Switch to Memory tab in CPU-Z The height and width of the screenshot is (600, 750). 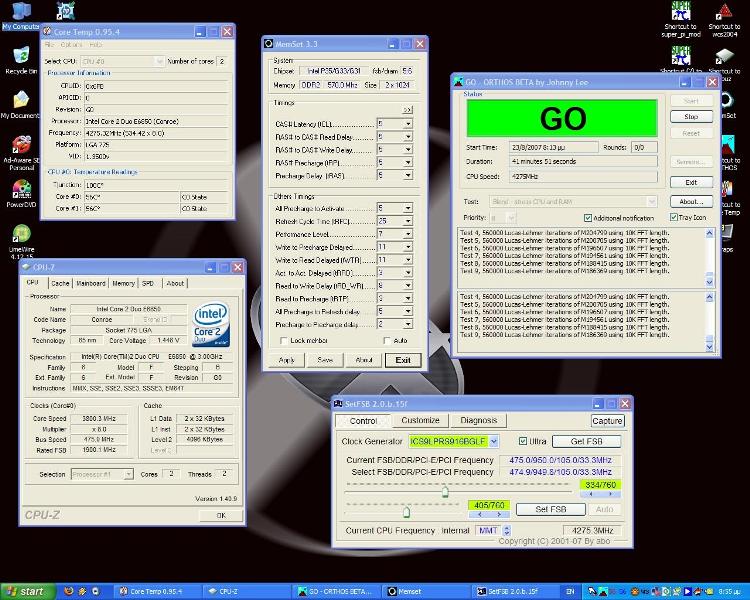click(123, 283)
